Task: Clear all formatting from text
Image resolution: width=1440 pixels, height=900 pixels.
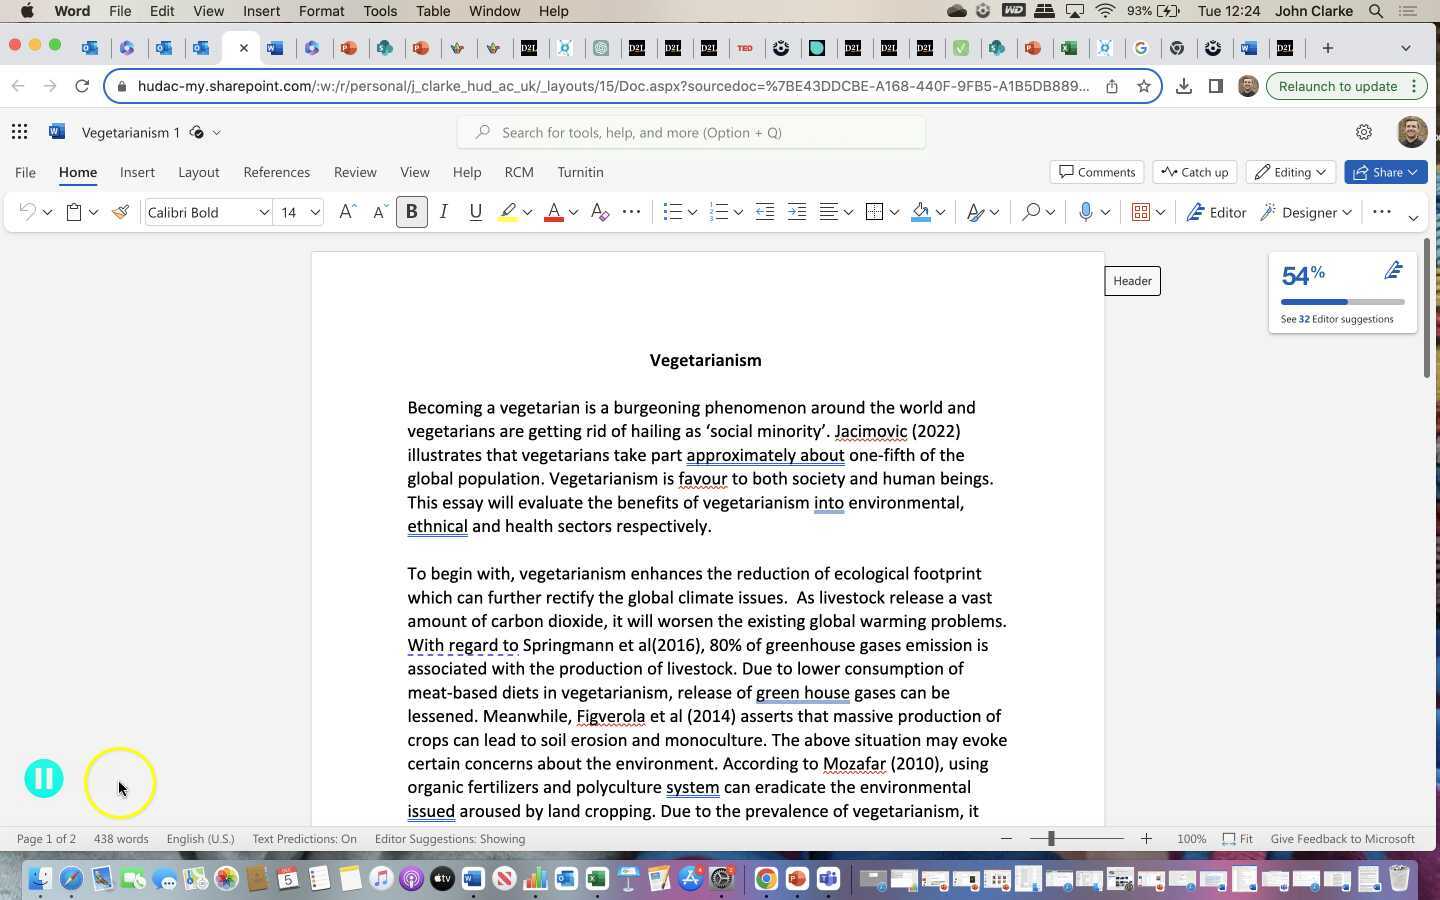Action: click(599, 212)
